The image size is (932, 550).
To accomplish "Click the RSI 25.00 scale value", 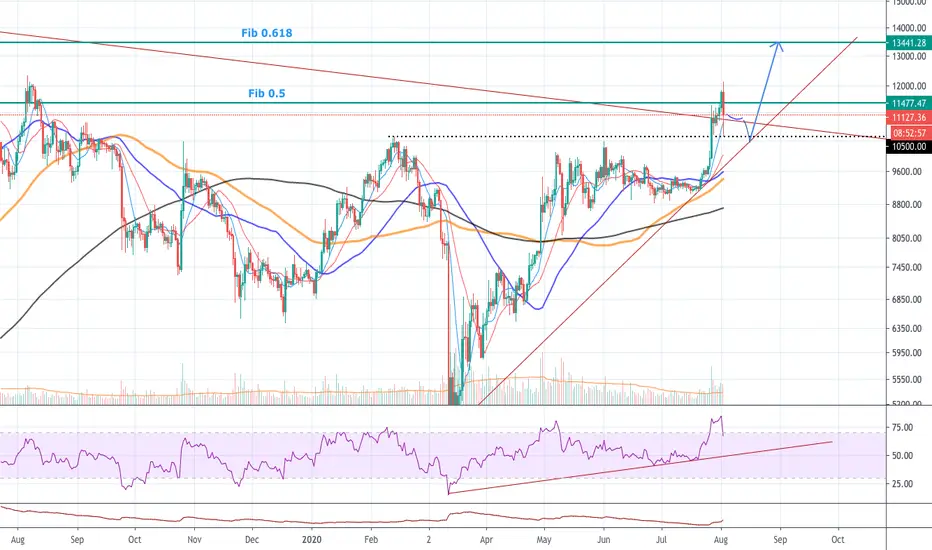I will [902, 484].
